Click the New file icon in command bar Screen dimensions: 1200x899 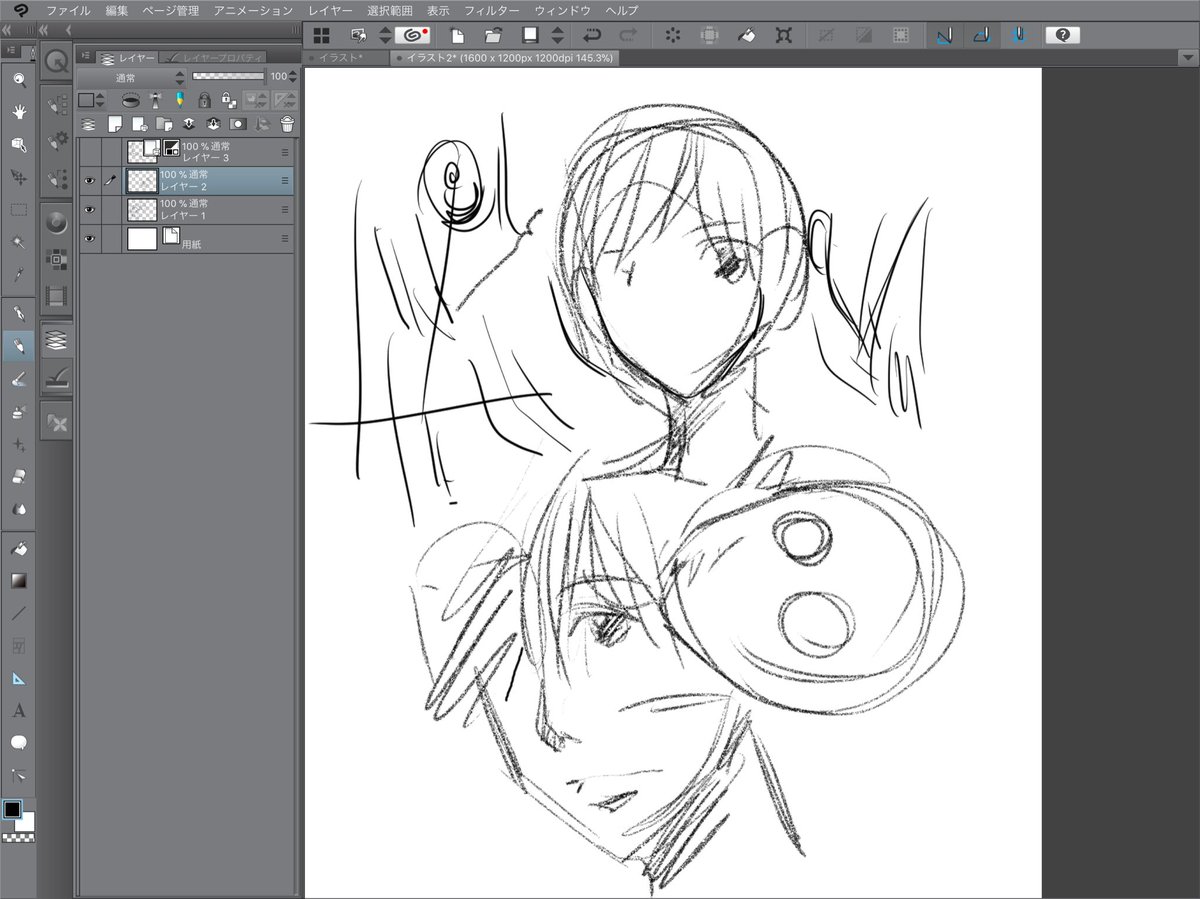point(456,35)
